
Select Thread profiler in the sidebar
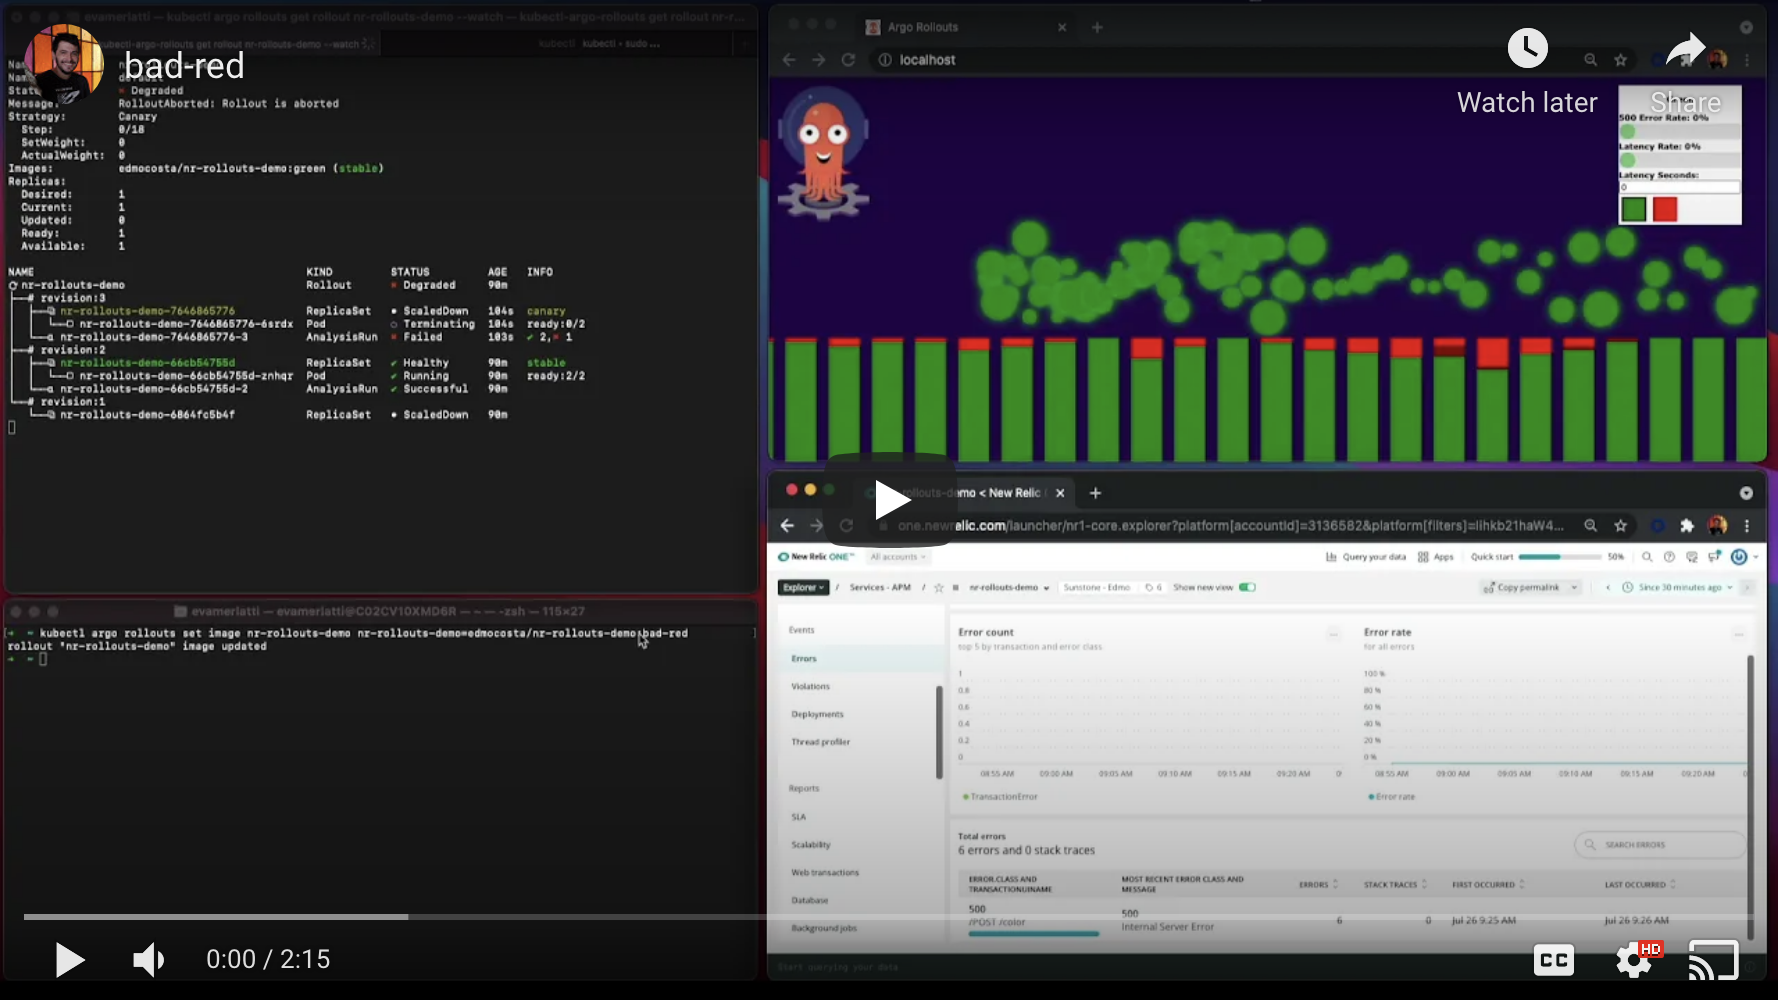(820, 742)
